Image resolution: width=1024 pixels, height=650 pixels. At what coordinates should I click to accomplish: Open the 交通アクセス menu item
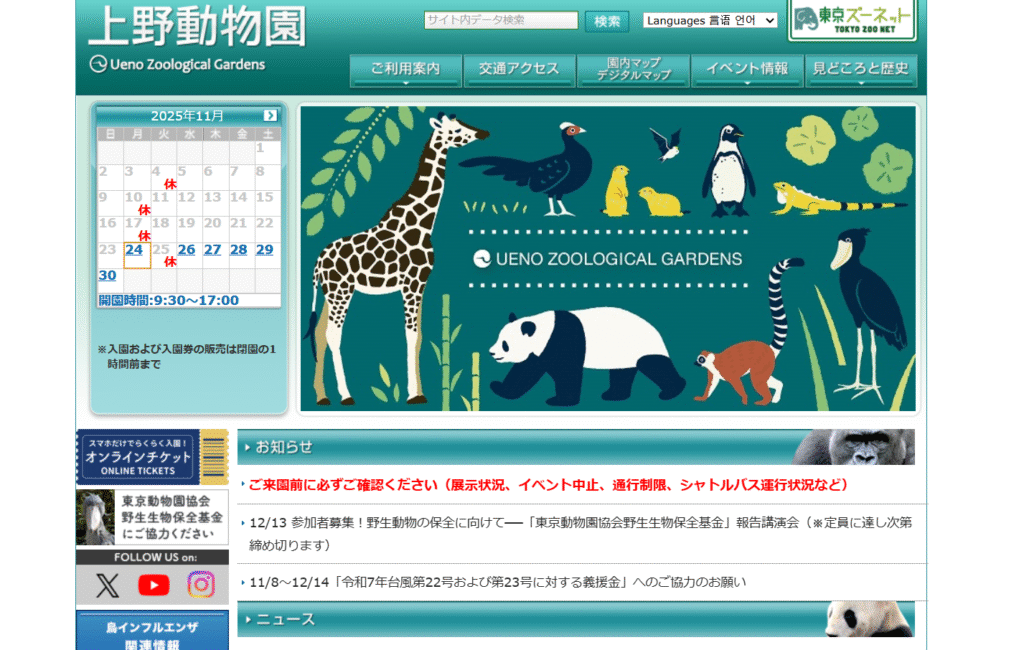518,70
